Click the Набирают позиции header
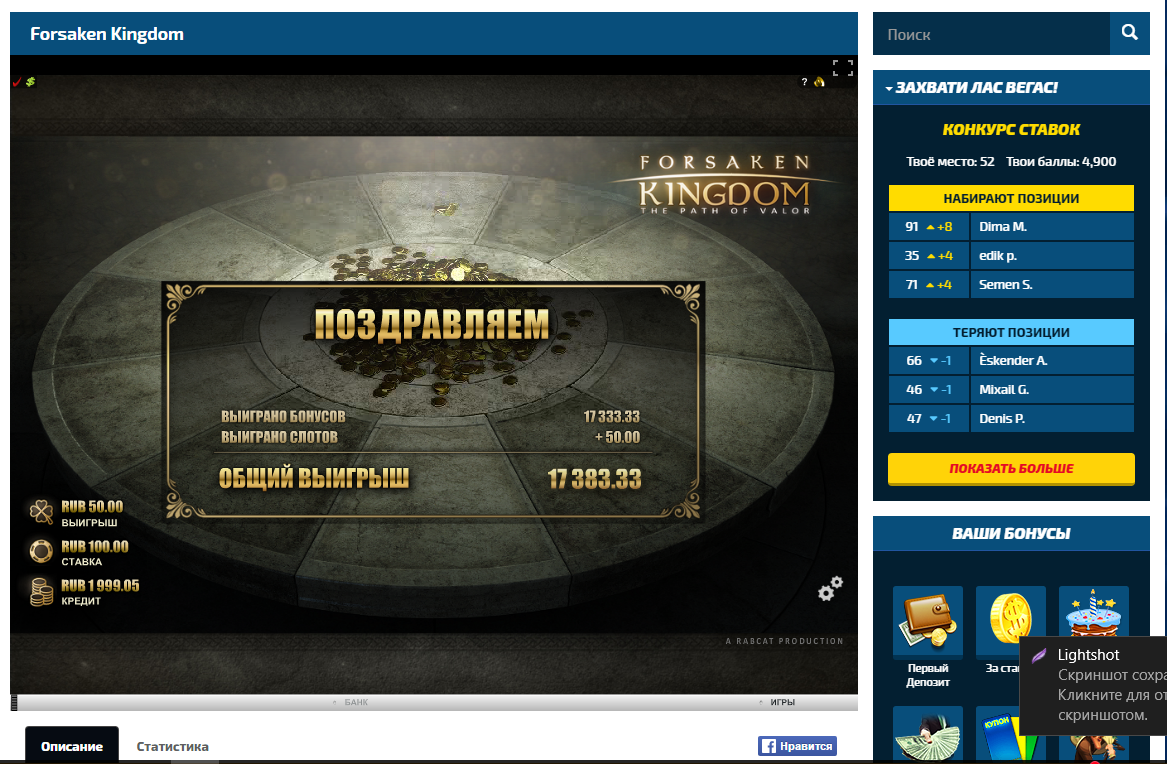 (x=1011, y=198)
